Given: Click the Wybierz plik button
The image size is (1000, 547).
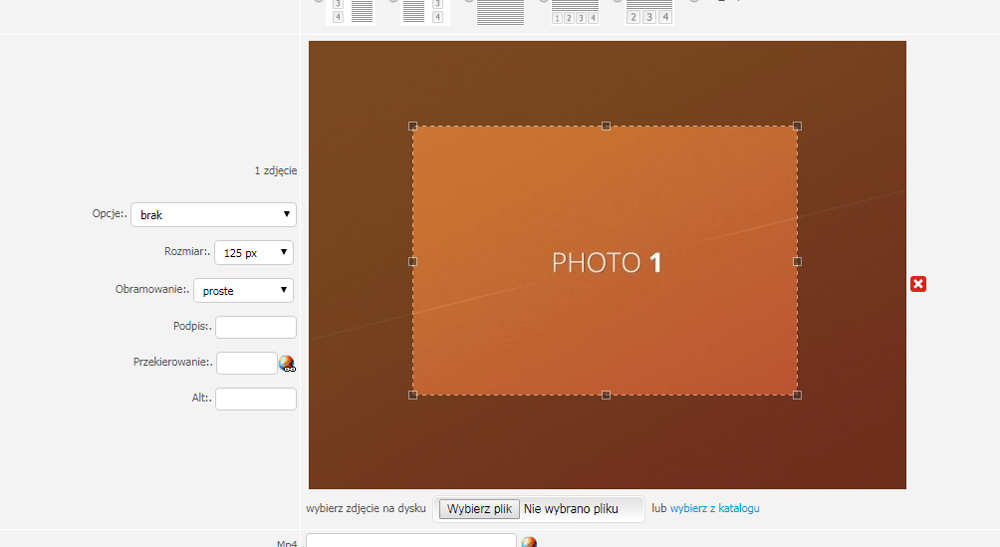Looking at the screenshot, I should (x=479, y=509).
